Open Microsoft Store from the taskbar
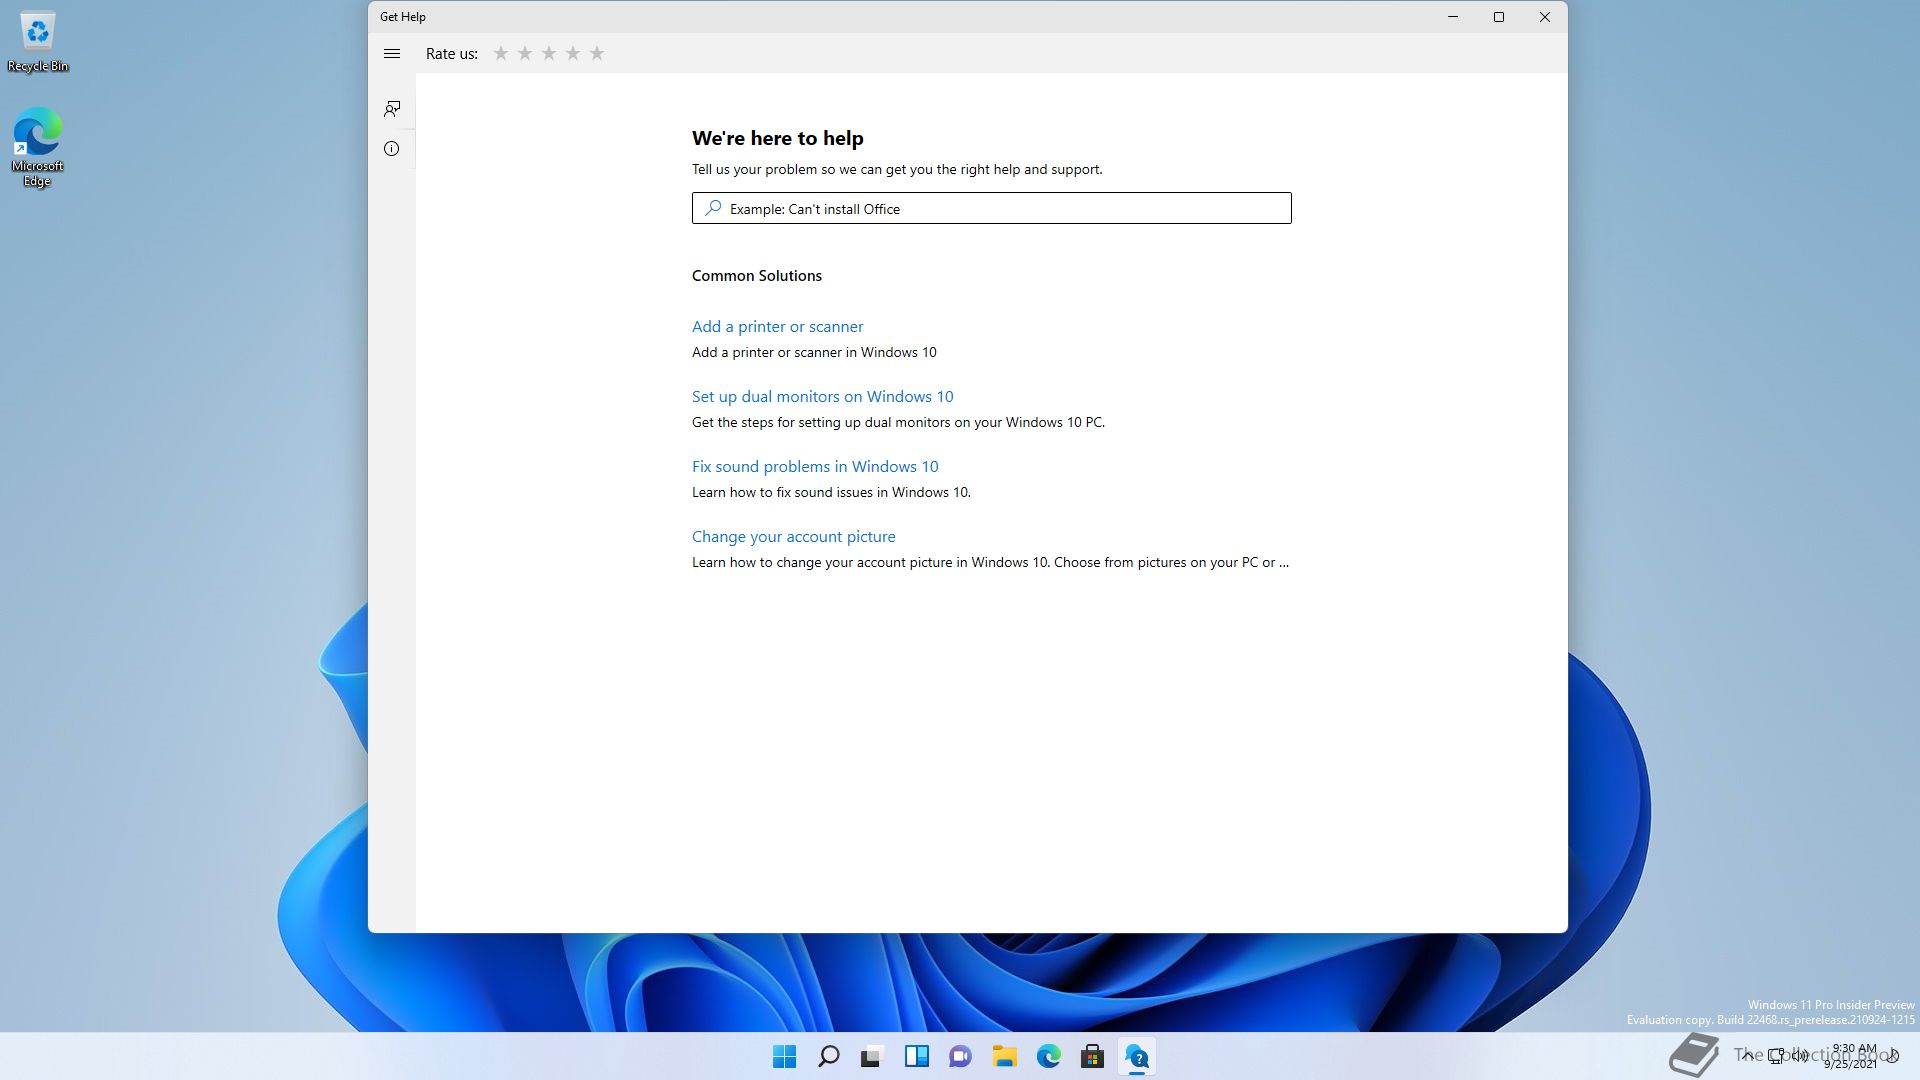The image size is (1920, 1080). point(1093,1056)
